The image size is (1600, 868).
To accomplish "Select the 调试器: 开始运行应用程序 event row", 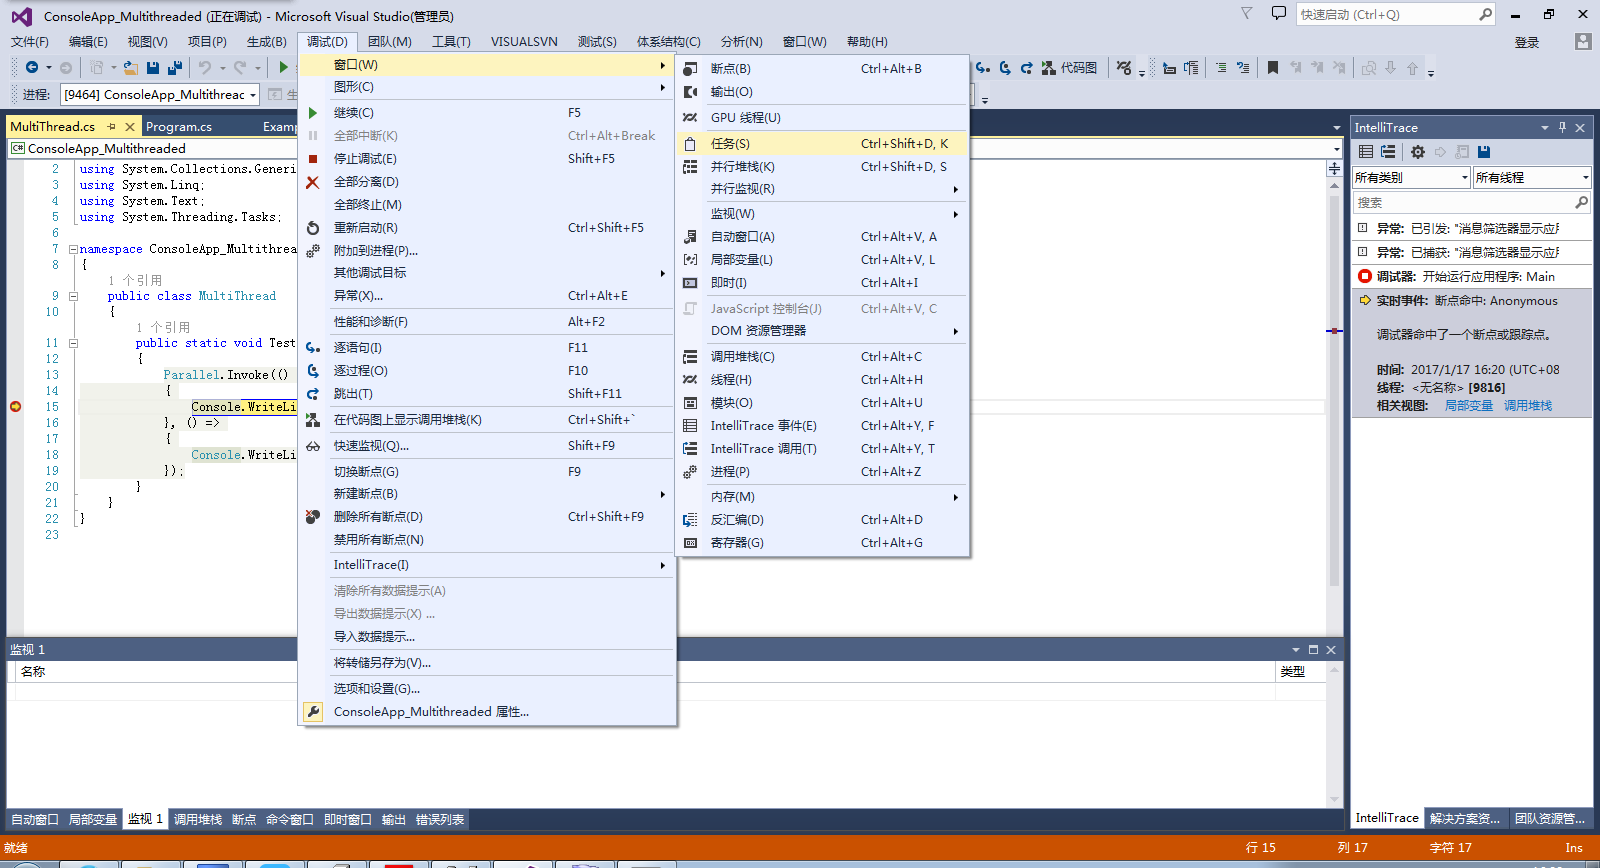I will tap(1472, 277).
